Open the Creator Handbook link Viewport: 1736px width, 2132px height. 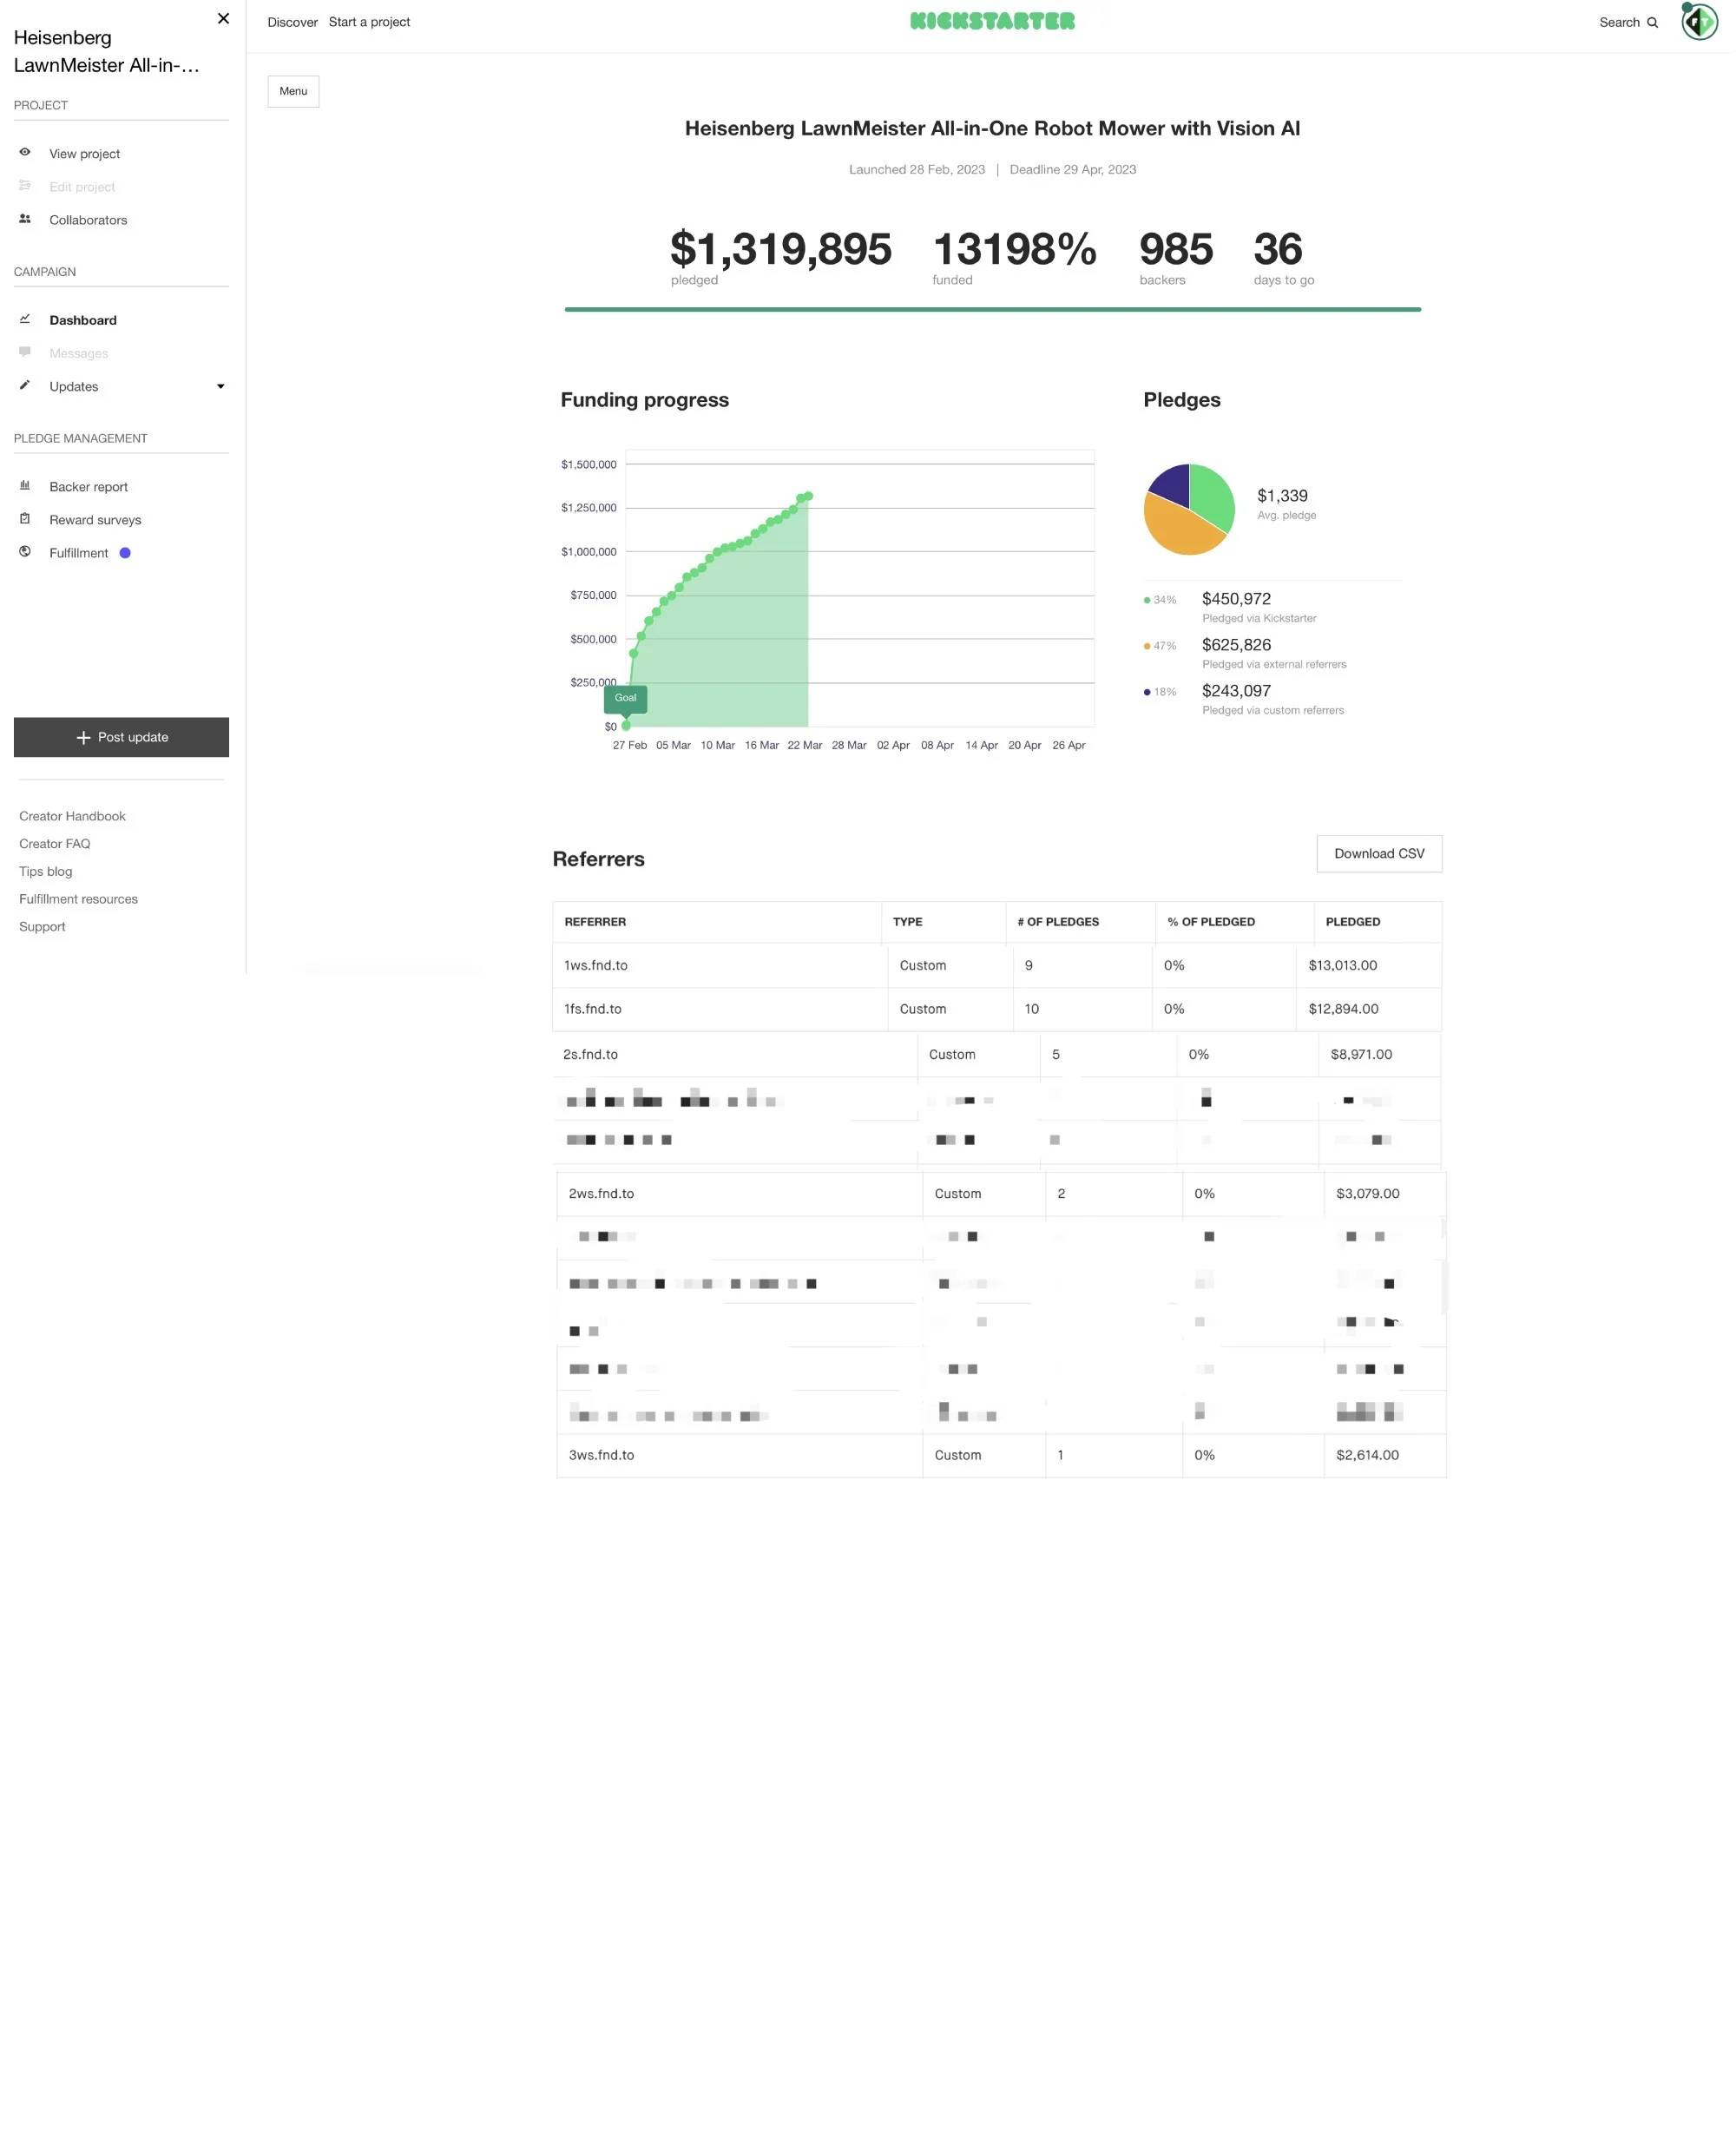pos(72,816)
